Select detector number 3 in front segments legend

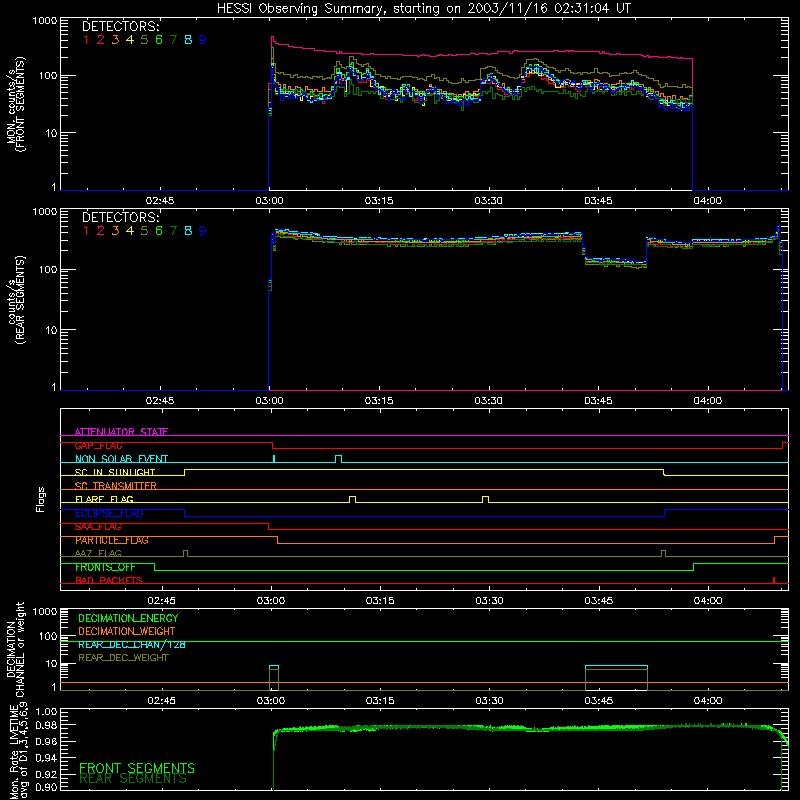click(x=115, y=40)
